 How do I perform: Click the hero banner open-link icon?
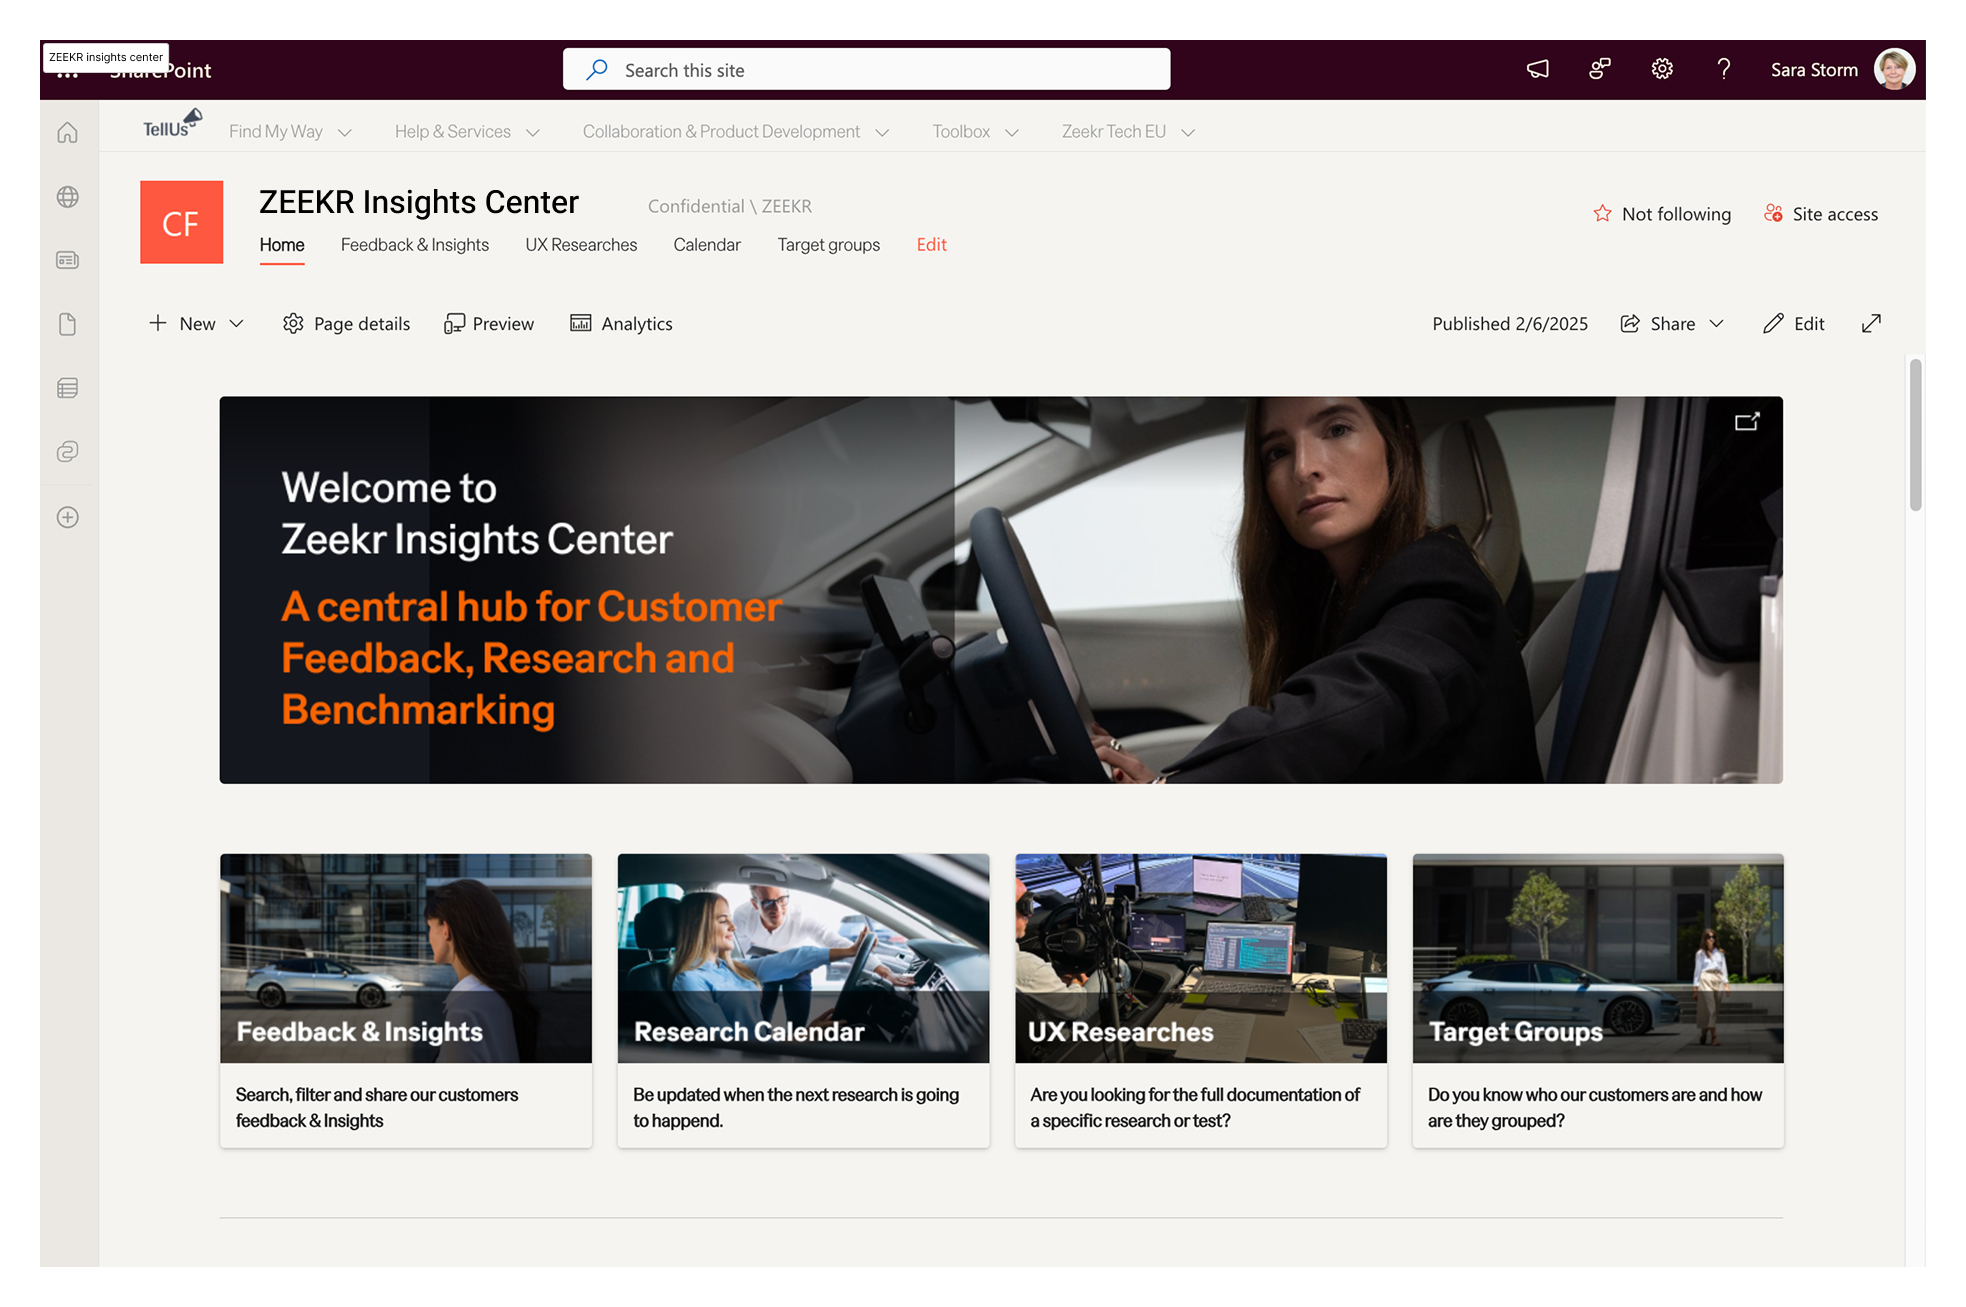point(1747,421)
